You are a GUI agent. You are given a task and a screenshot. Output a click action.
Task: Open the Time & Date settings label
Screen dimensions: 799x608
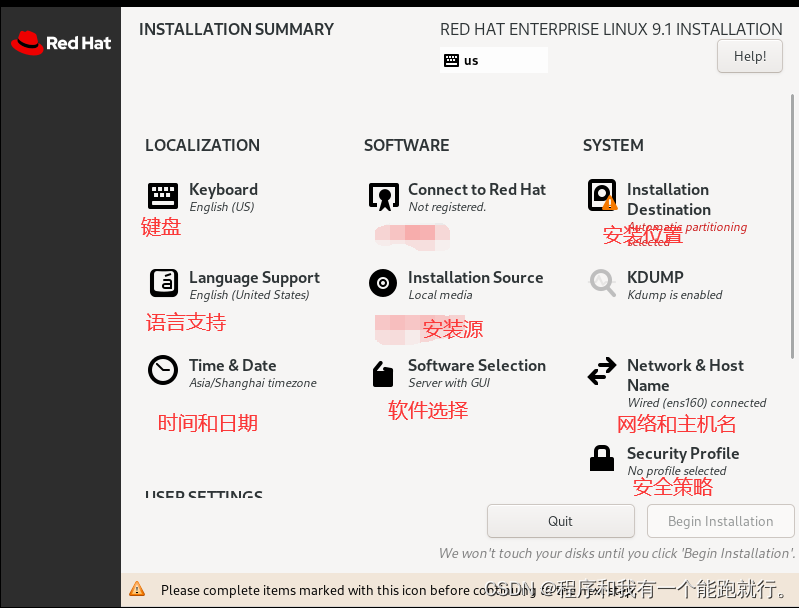click(232, 365)
